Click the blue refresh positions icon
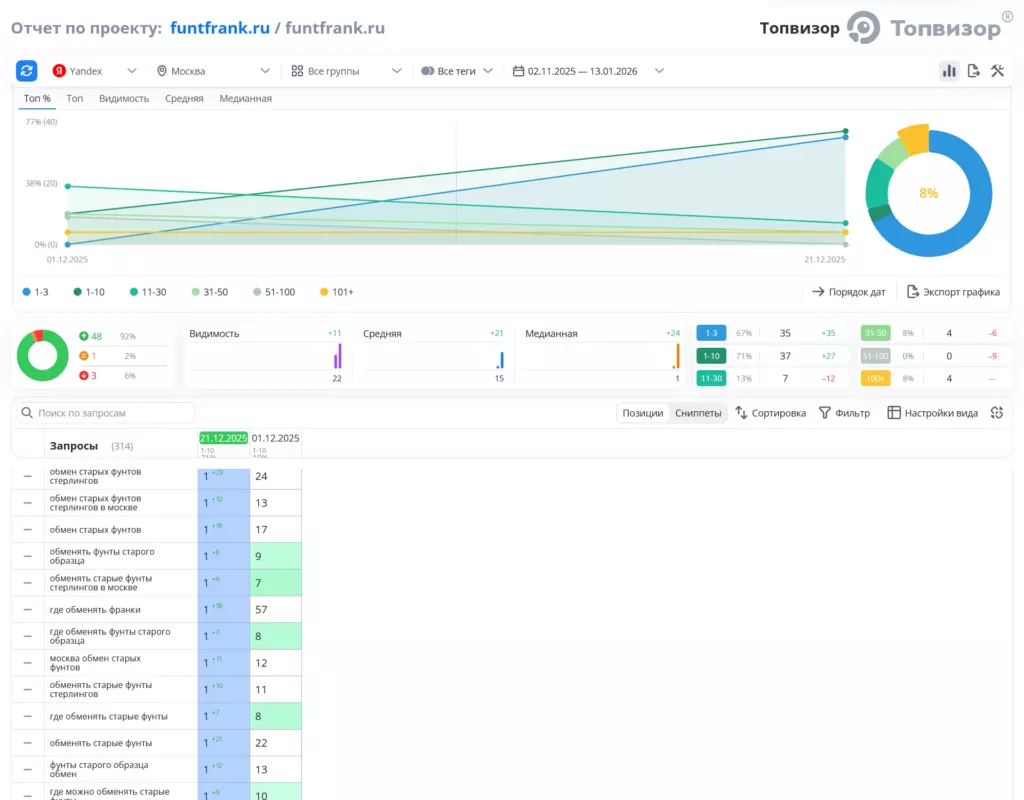Screen dimensions: 1024x800 [x=27, y=71]
